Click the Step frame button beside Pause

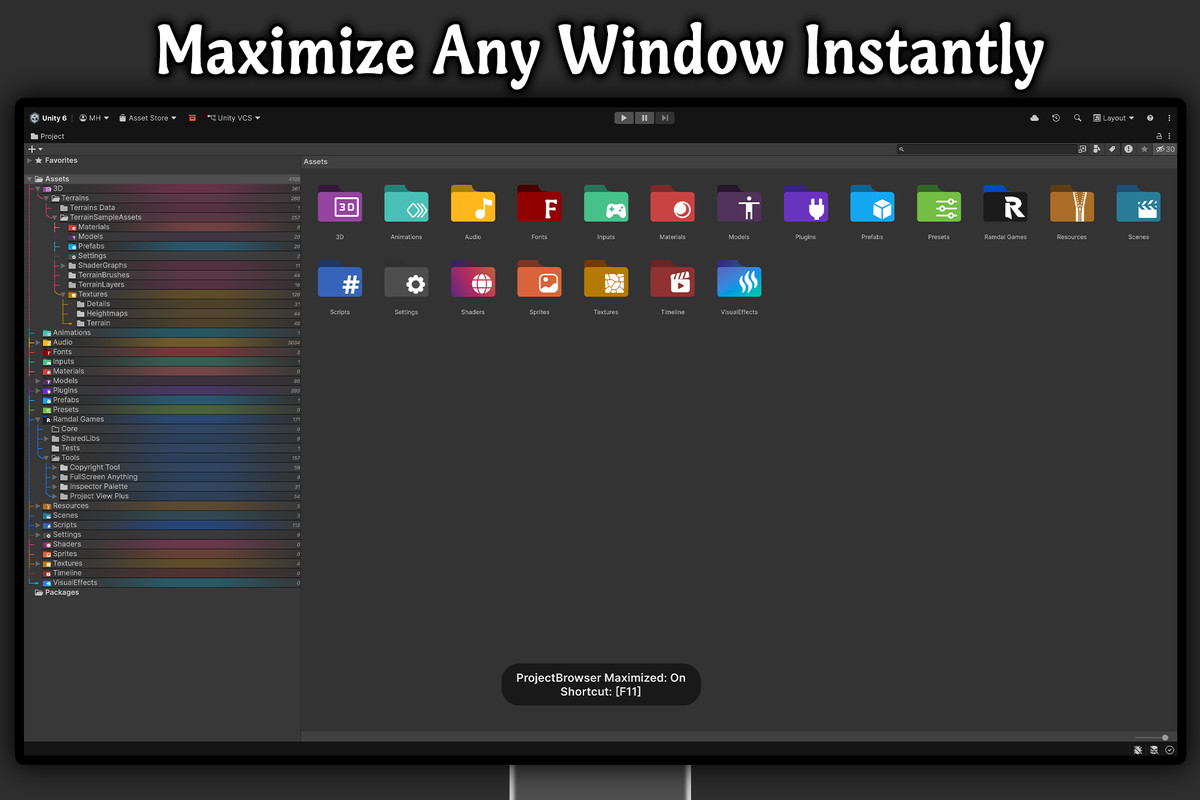[x=665, y=117]
